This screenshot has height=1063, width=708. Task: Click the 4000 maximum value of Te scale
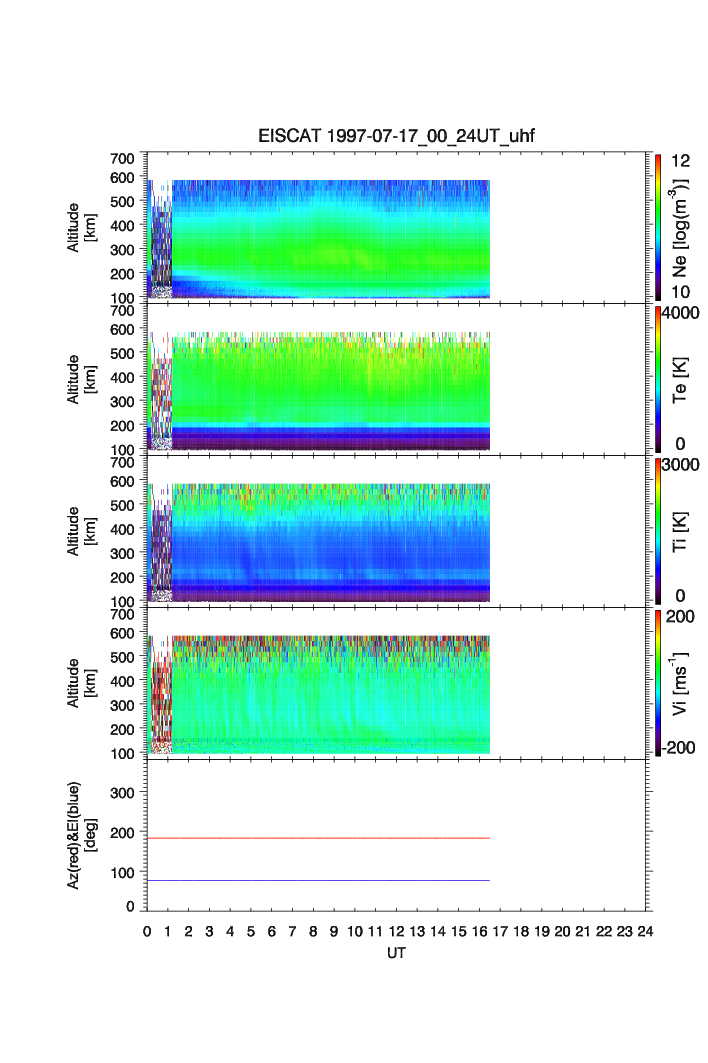click(x=681, y=313)
